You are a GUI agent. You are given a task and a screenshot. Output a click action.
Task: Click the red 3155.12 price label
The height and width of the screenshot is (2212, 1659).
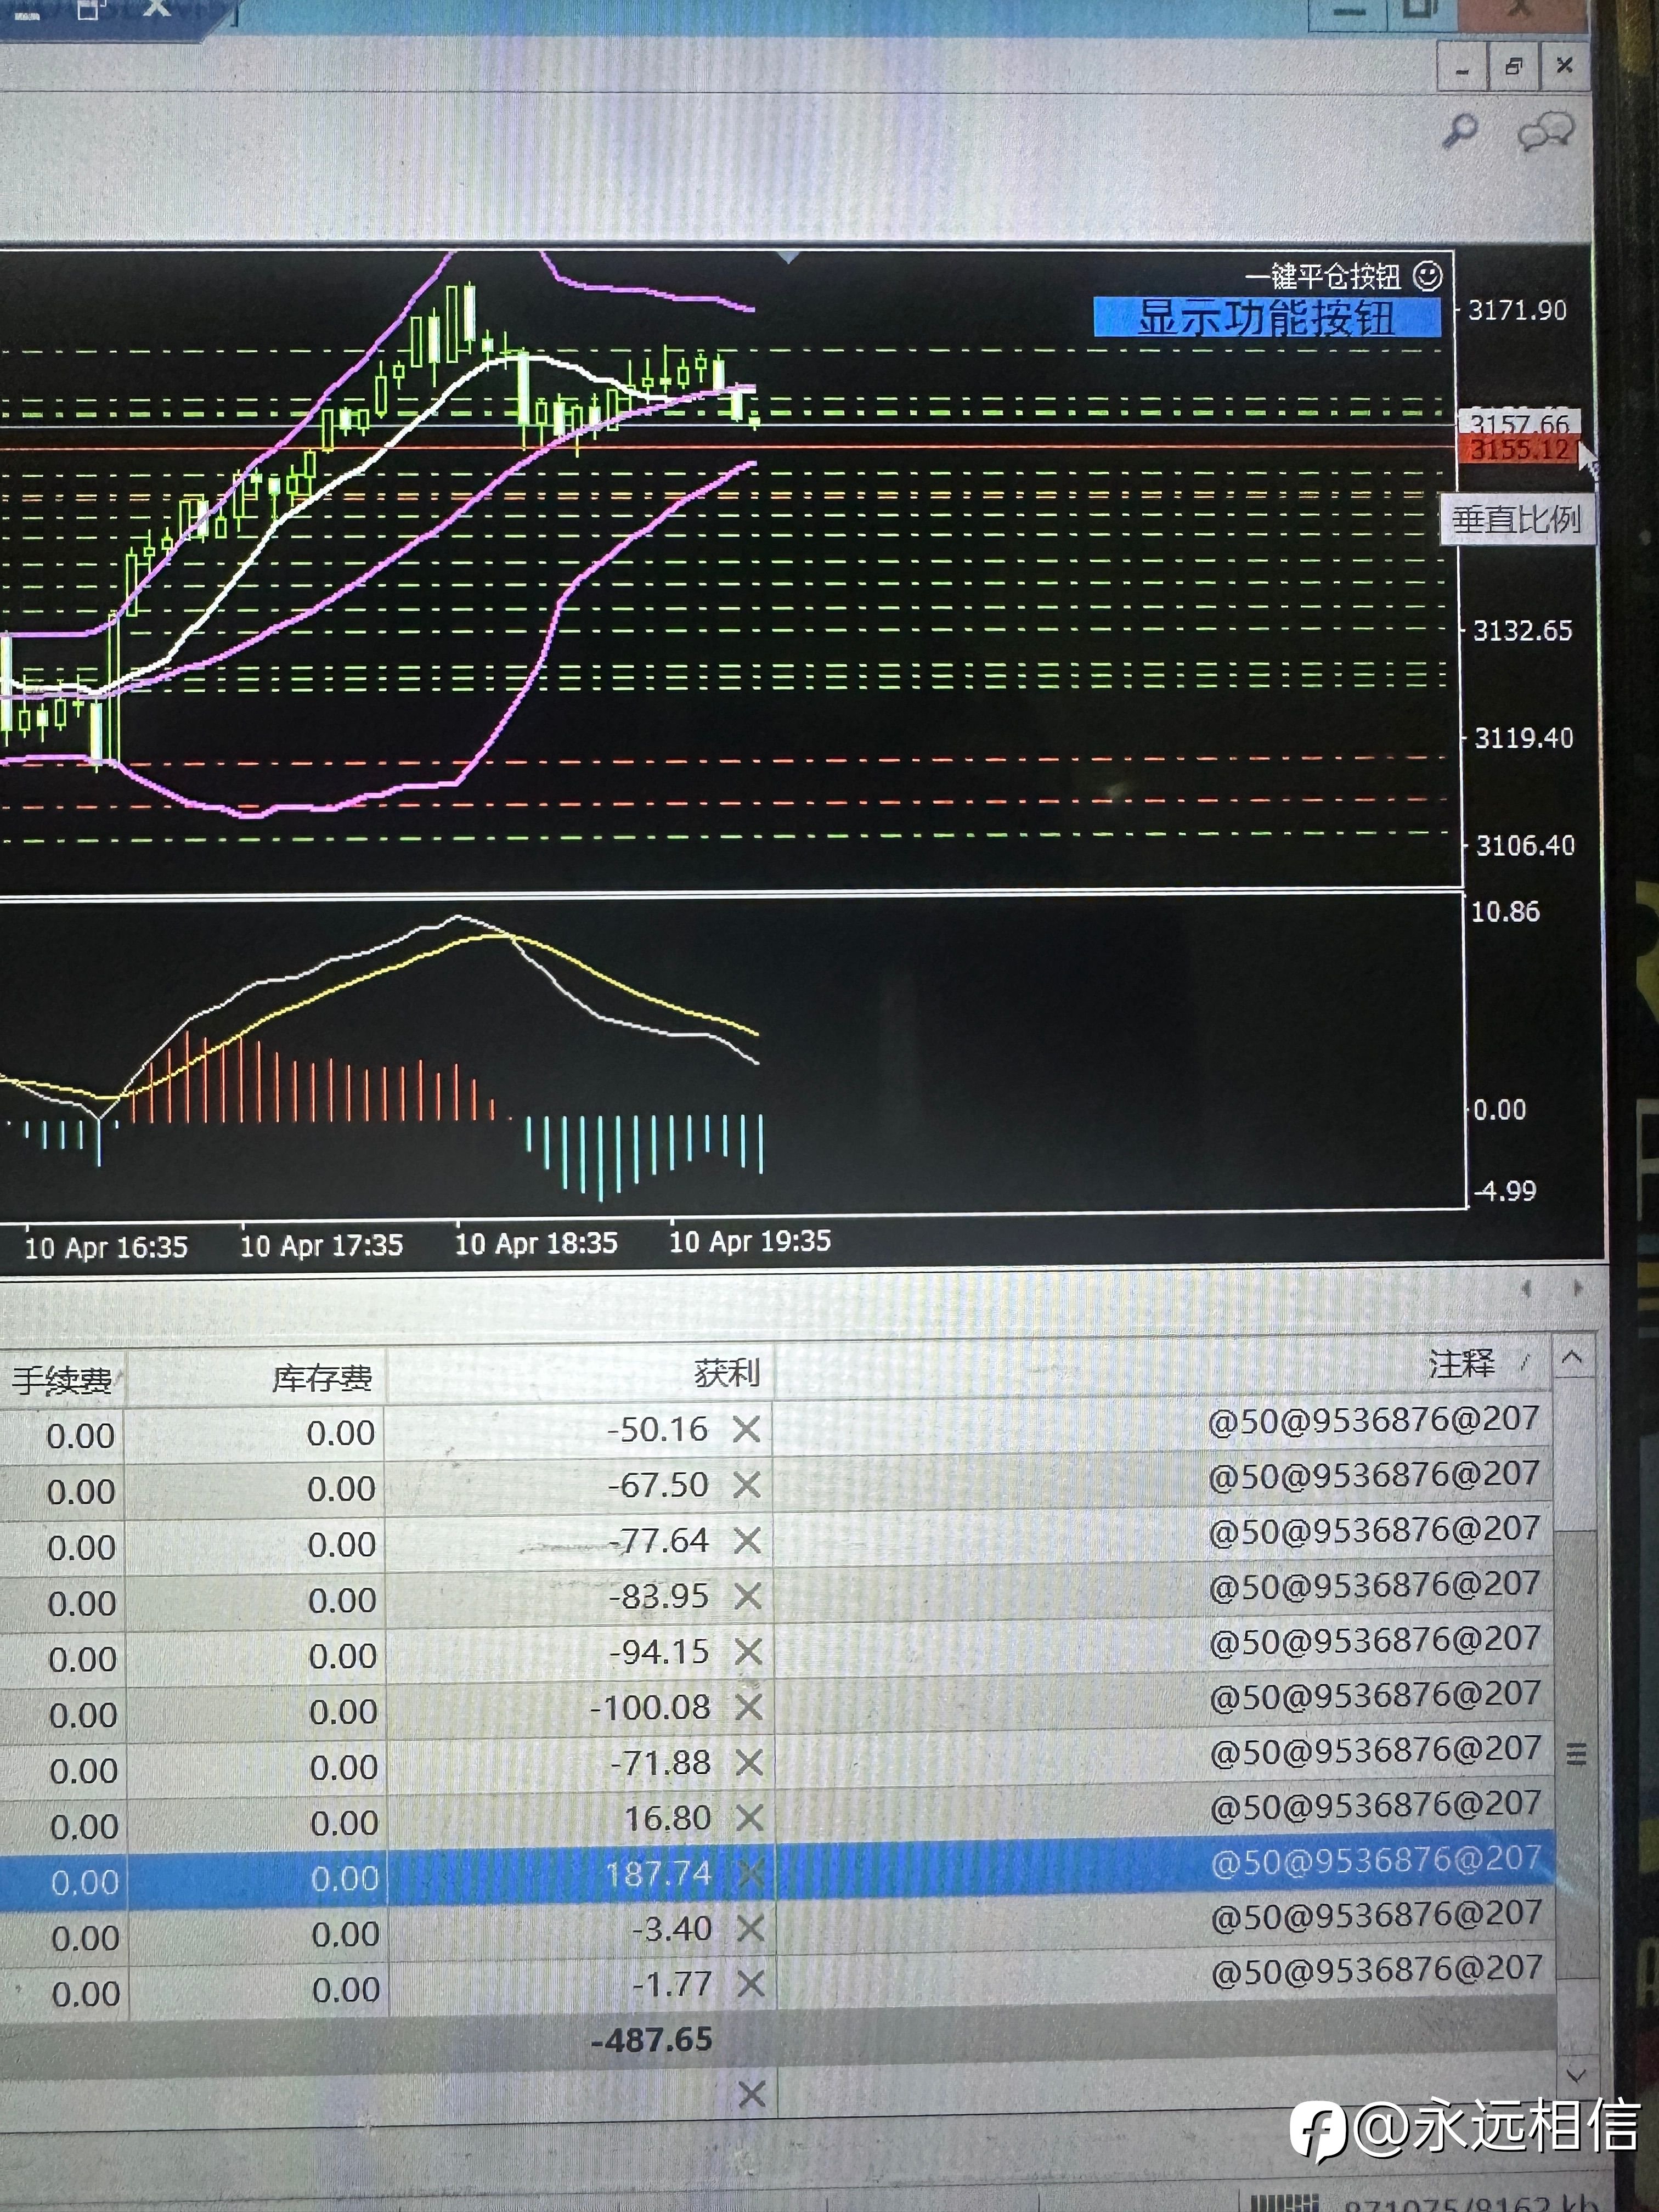(1519, 449)
